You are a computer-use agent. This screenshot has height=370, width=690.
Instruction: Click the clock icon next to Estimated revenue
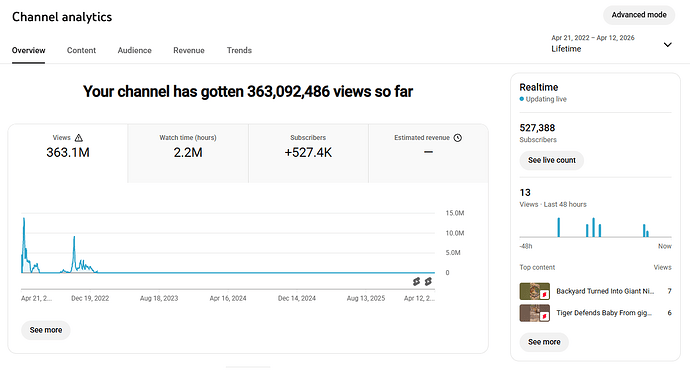click(x=458, y=138)
